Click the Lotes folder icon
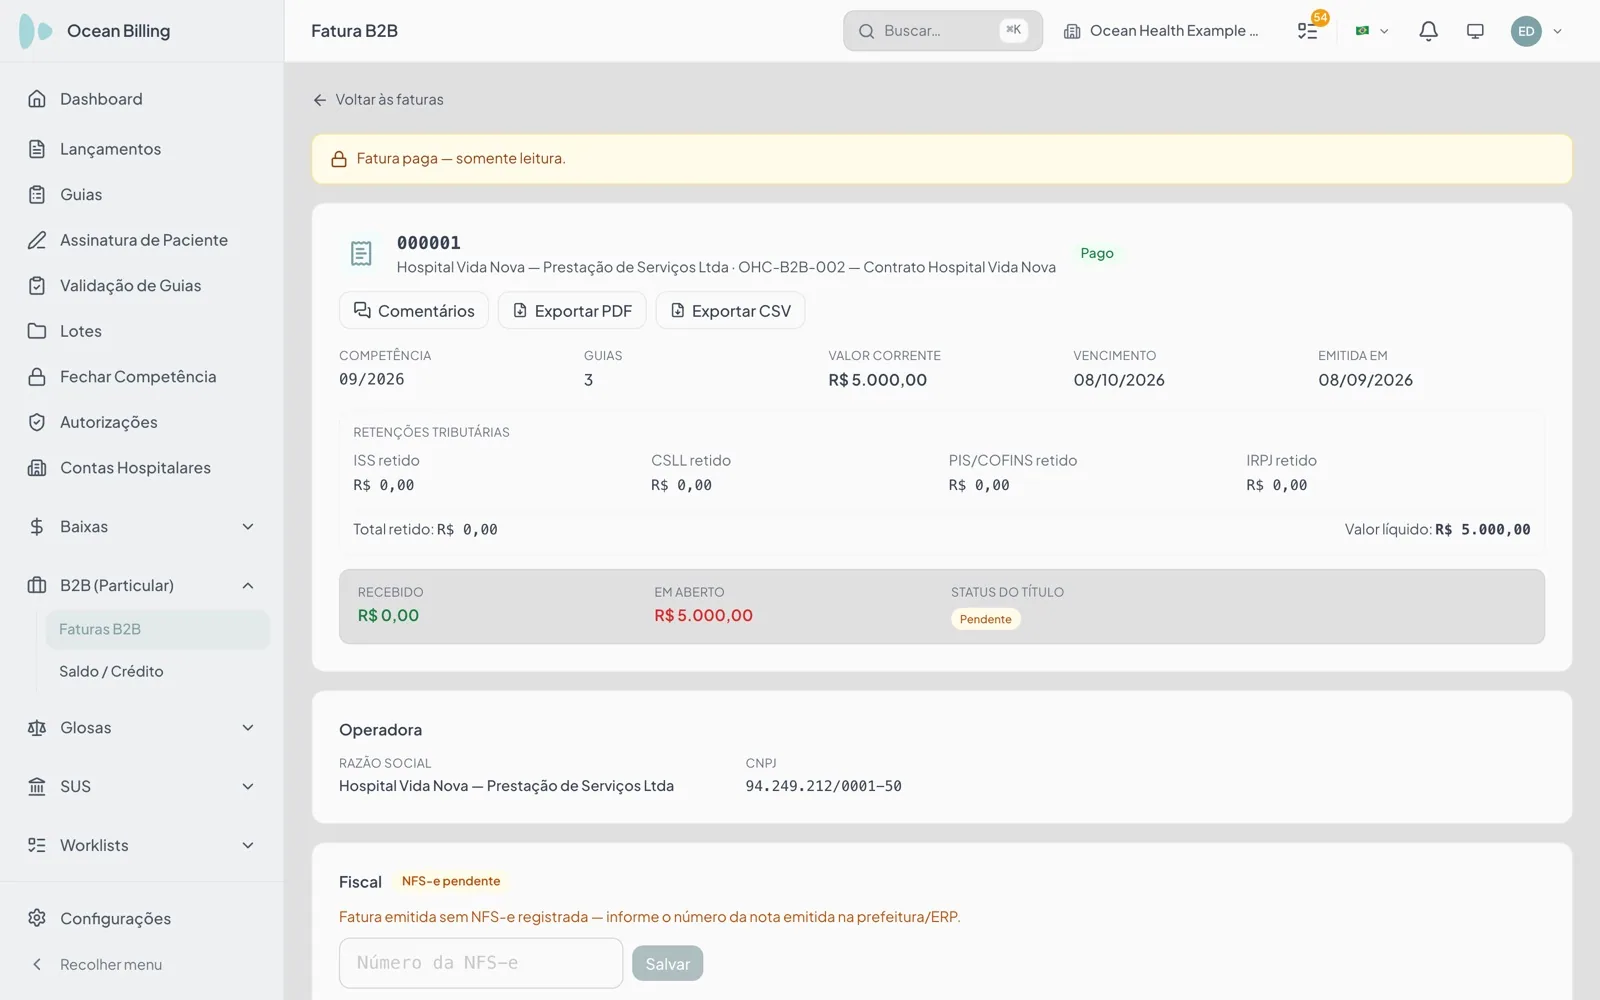 coord(37,331)
